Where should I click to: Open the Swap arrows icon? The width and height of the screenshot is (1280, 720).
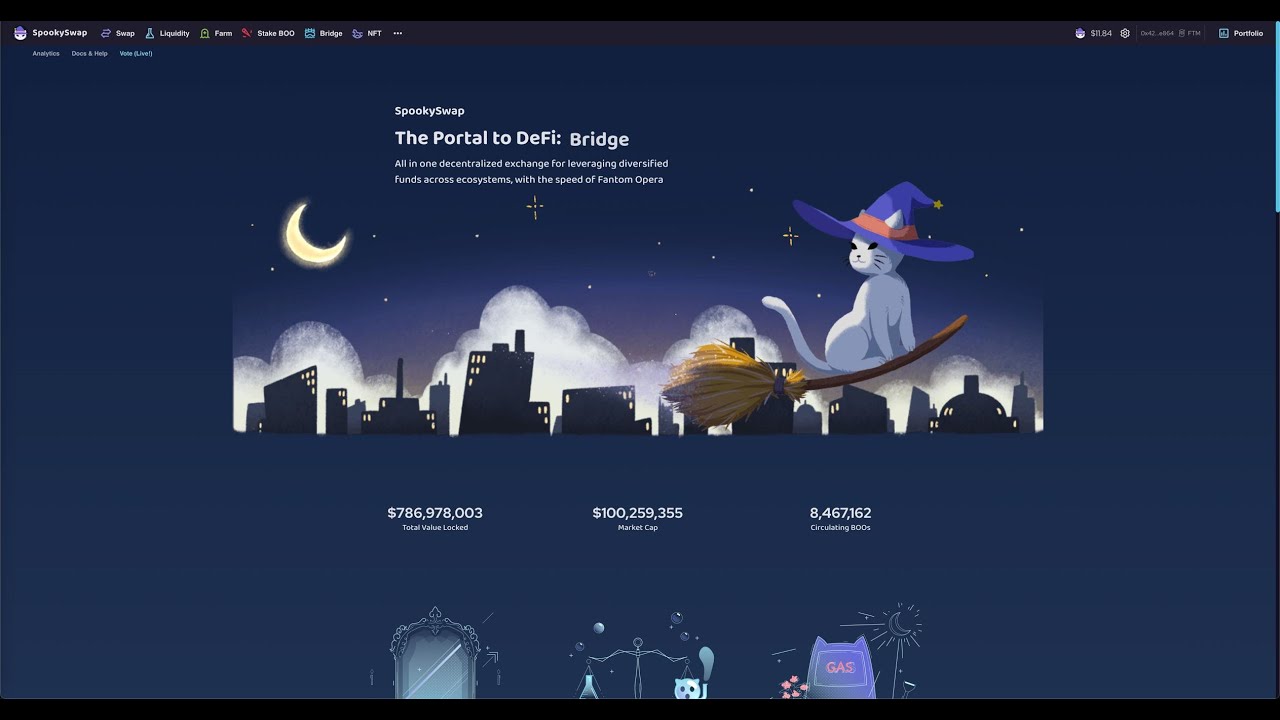[x=106, y=33]
